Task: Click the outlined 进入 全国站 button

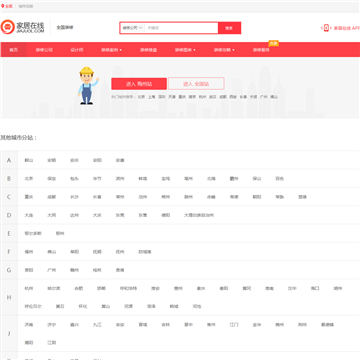Action: [x=196, y=84]
